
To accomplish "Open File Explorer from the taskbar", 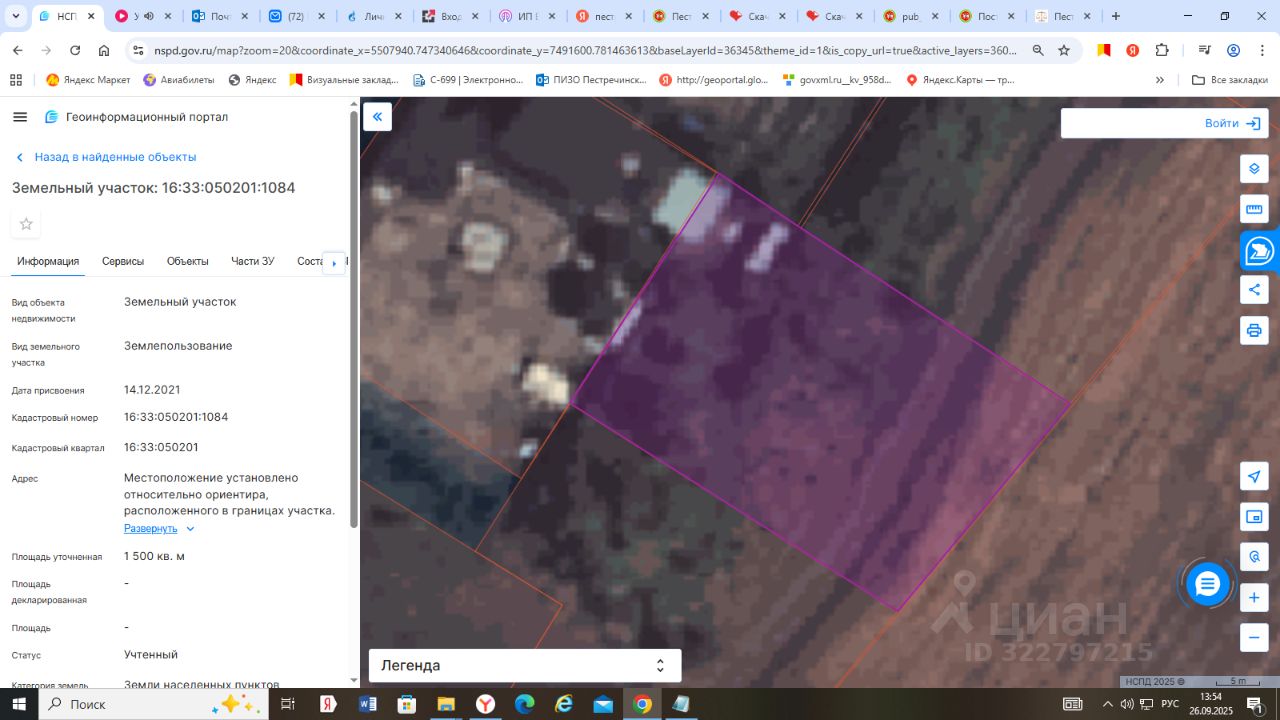I will 446,704.
